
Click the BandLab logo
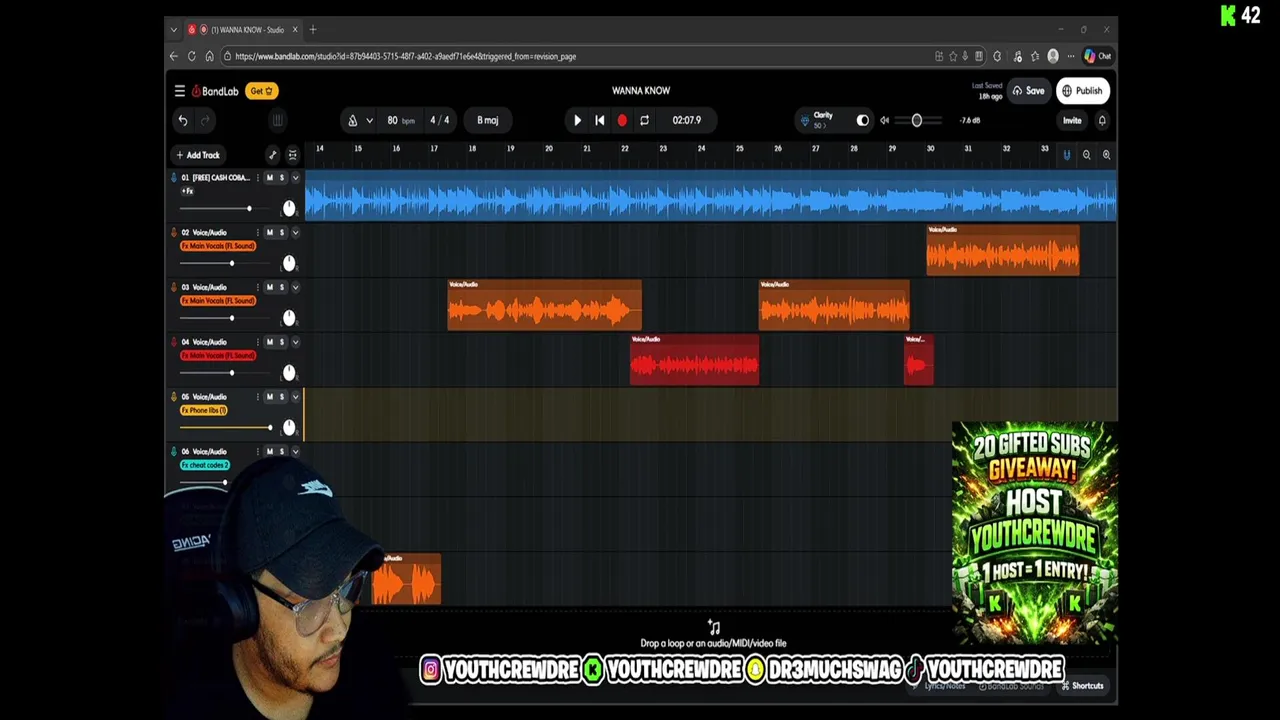pos(215,91)
